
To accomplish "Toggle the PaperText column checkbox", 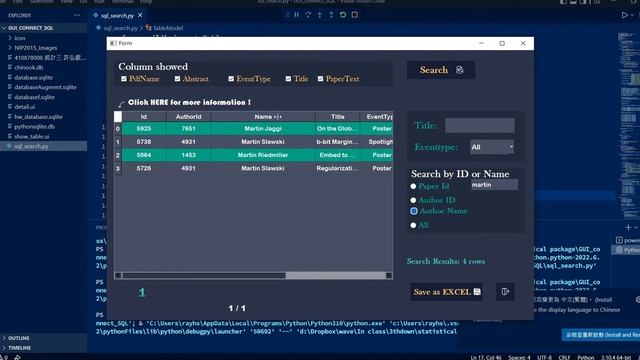I will pos(320,79).
